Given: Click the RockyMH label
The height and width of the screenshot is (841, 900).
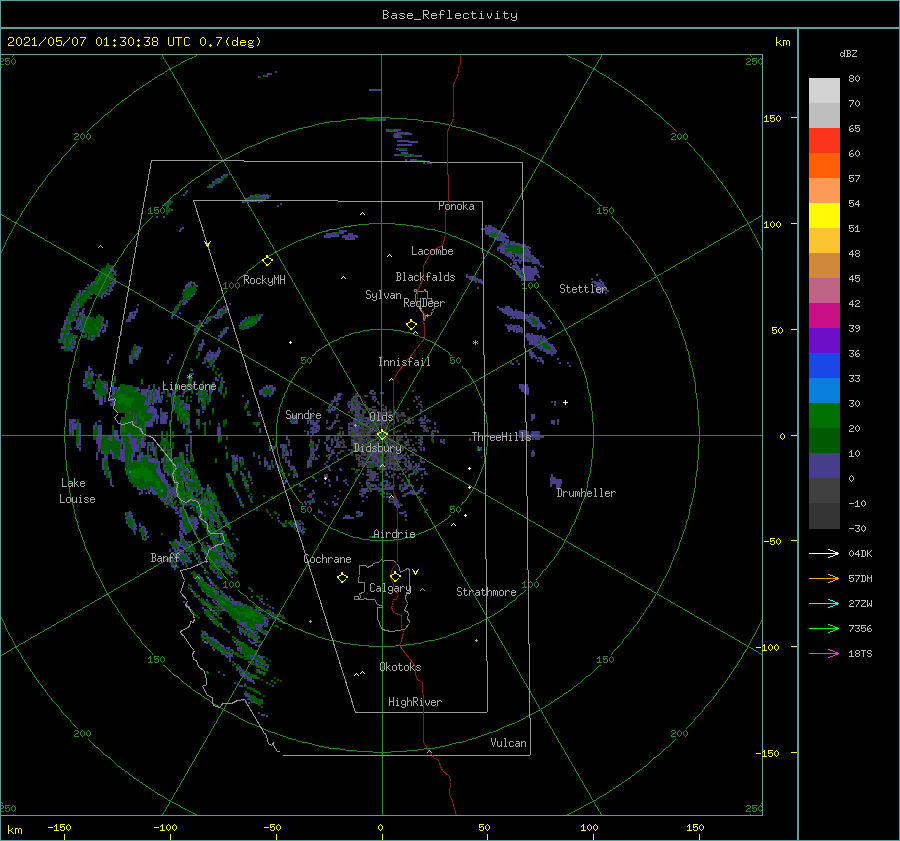Looking at the screenshot, I should tap(264, 280).
